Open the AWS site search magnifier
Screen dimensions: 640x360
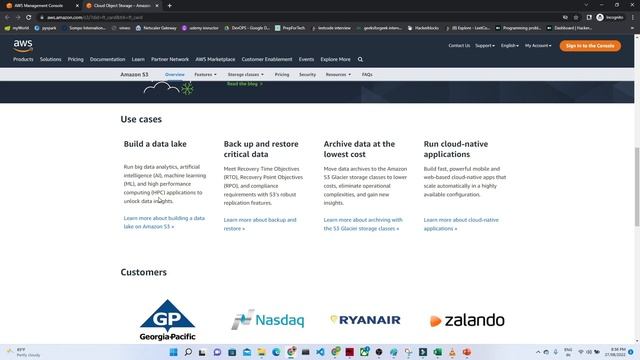tap(360, 60)
